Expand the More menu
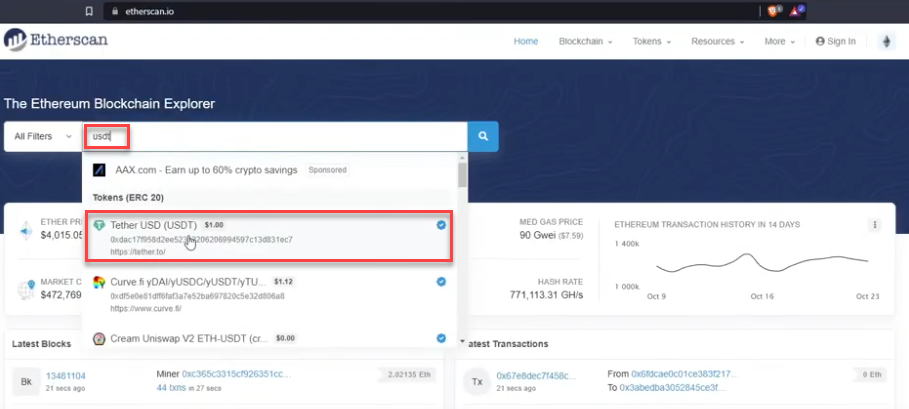The height and width of the screenshot is (409, 909). pyautogui.click(x=780, y=42)
